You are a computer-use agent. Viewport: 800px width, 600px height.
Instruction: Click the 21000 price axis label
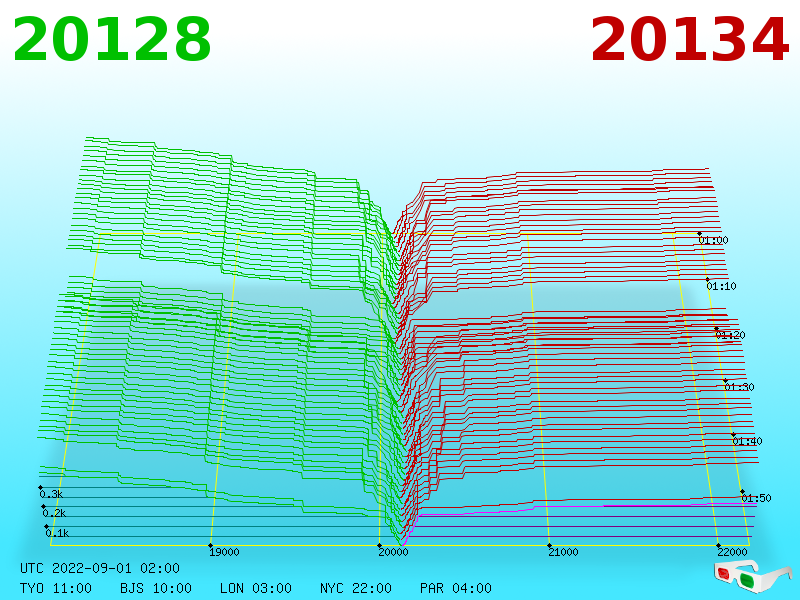563,552
